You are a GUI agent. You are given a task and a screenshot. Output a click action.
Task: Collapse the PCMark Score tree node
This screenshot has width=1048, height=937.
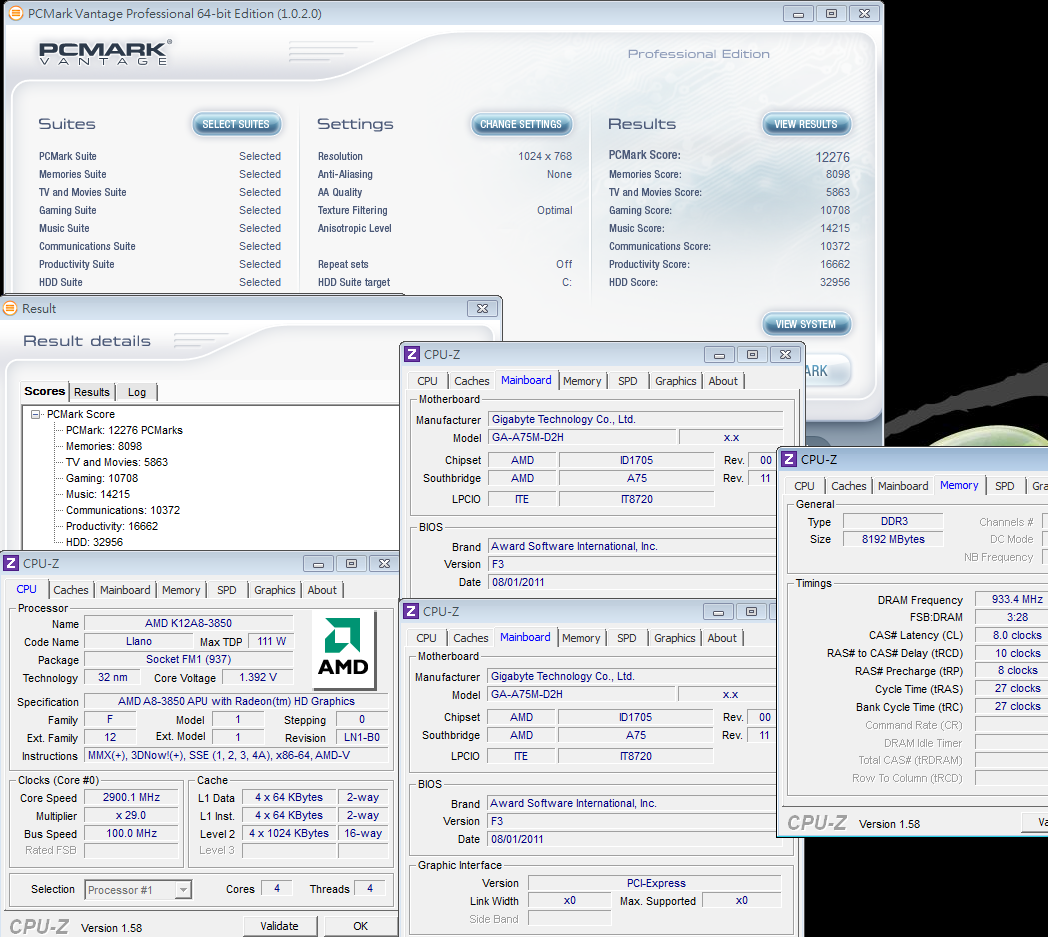click(x=35, y=414)
